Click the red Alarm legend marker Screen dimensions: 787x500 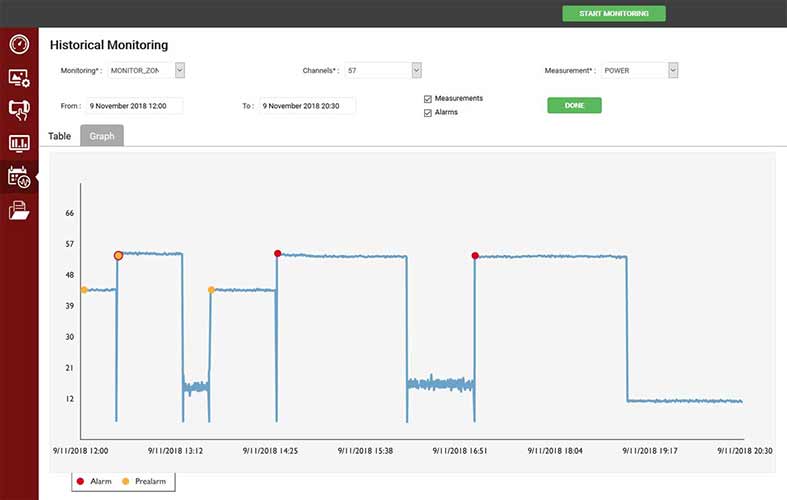point(81,482)
